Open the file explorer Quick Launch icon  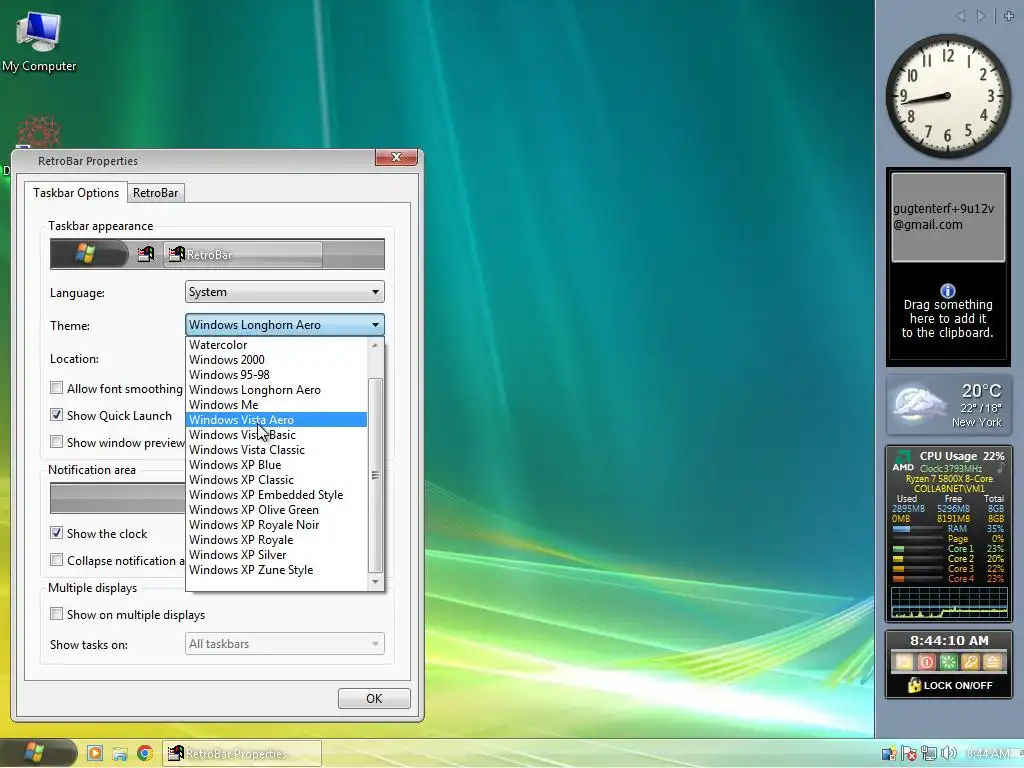[x=120, y=754]
